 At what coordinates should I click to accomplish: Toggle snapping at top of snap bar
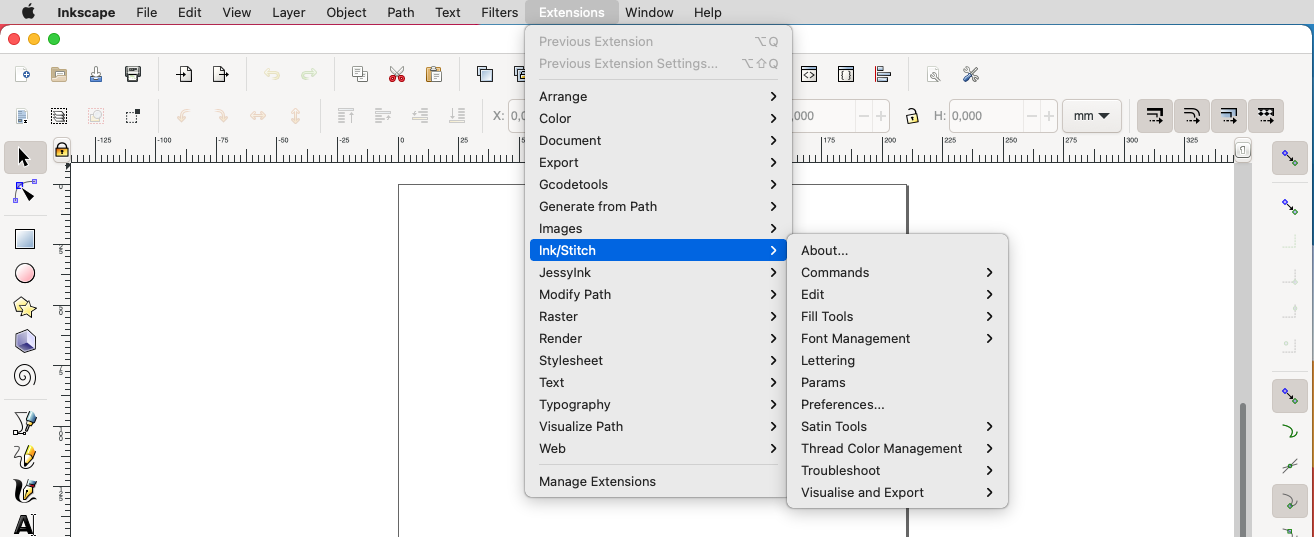1290,158
